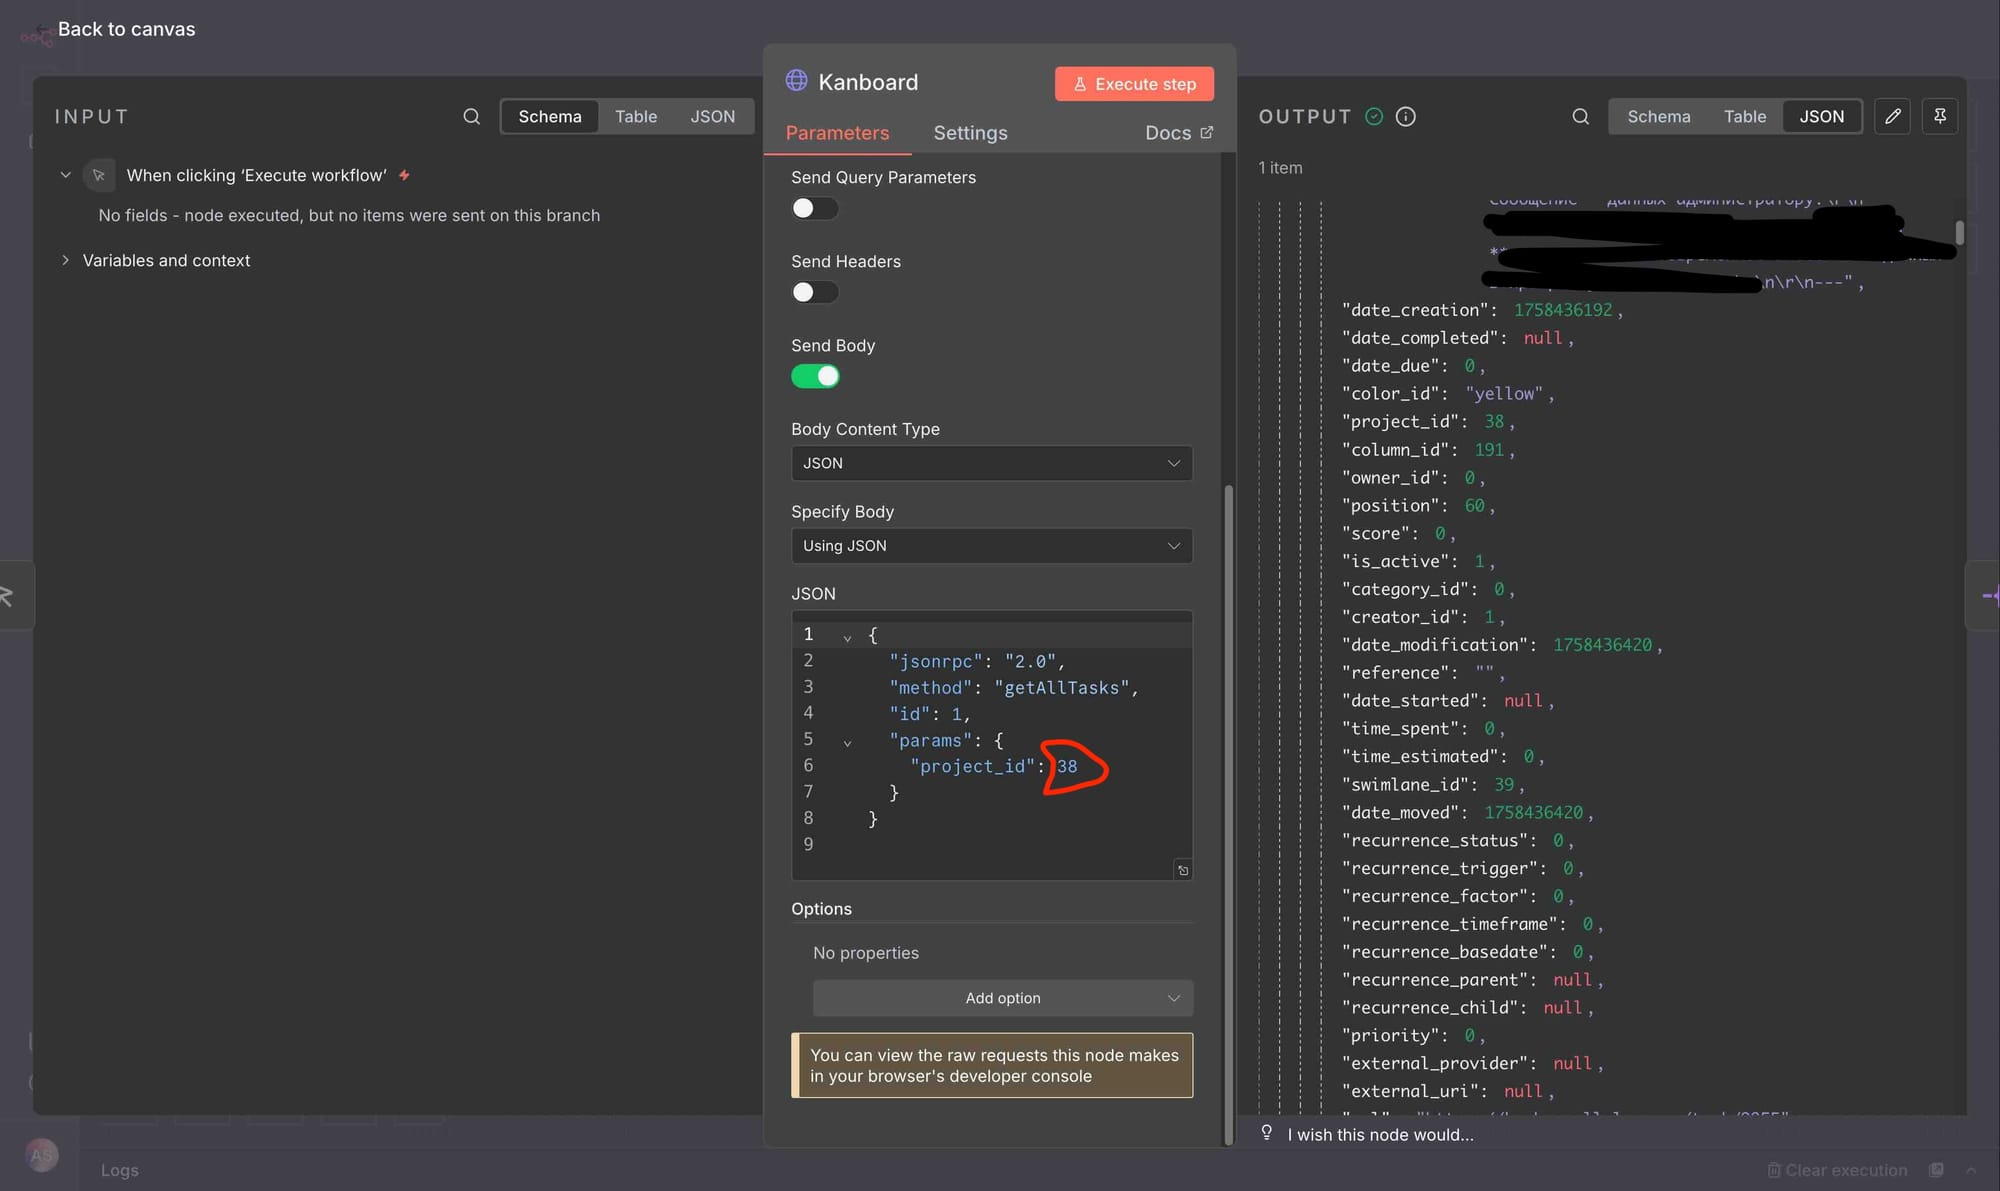Open Body Content Type dropdown

(x=991, y=463)
